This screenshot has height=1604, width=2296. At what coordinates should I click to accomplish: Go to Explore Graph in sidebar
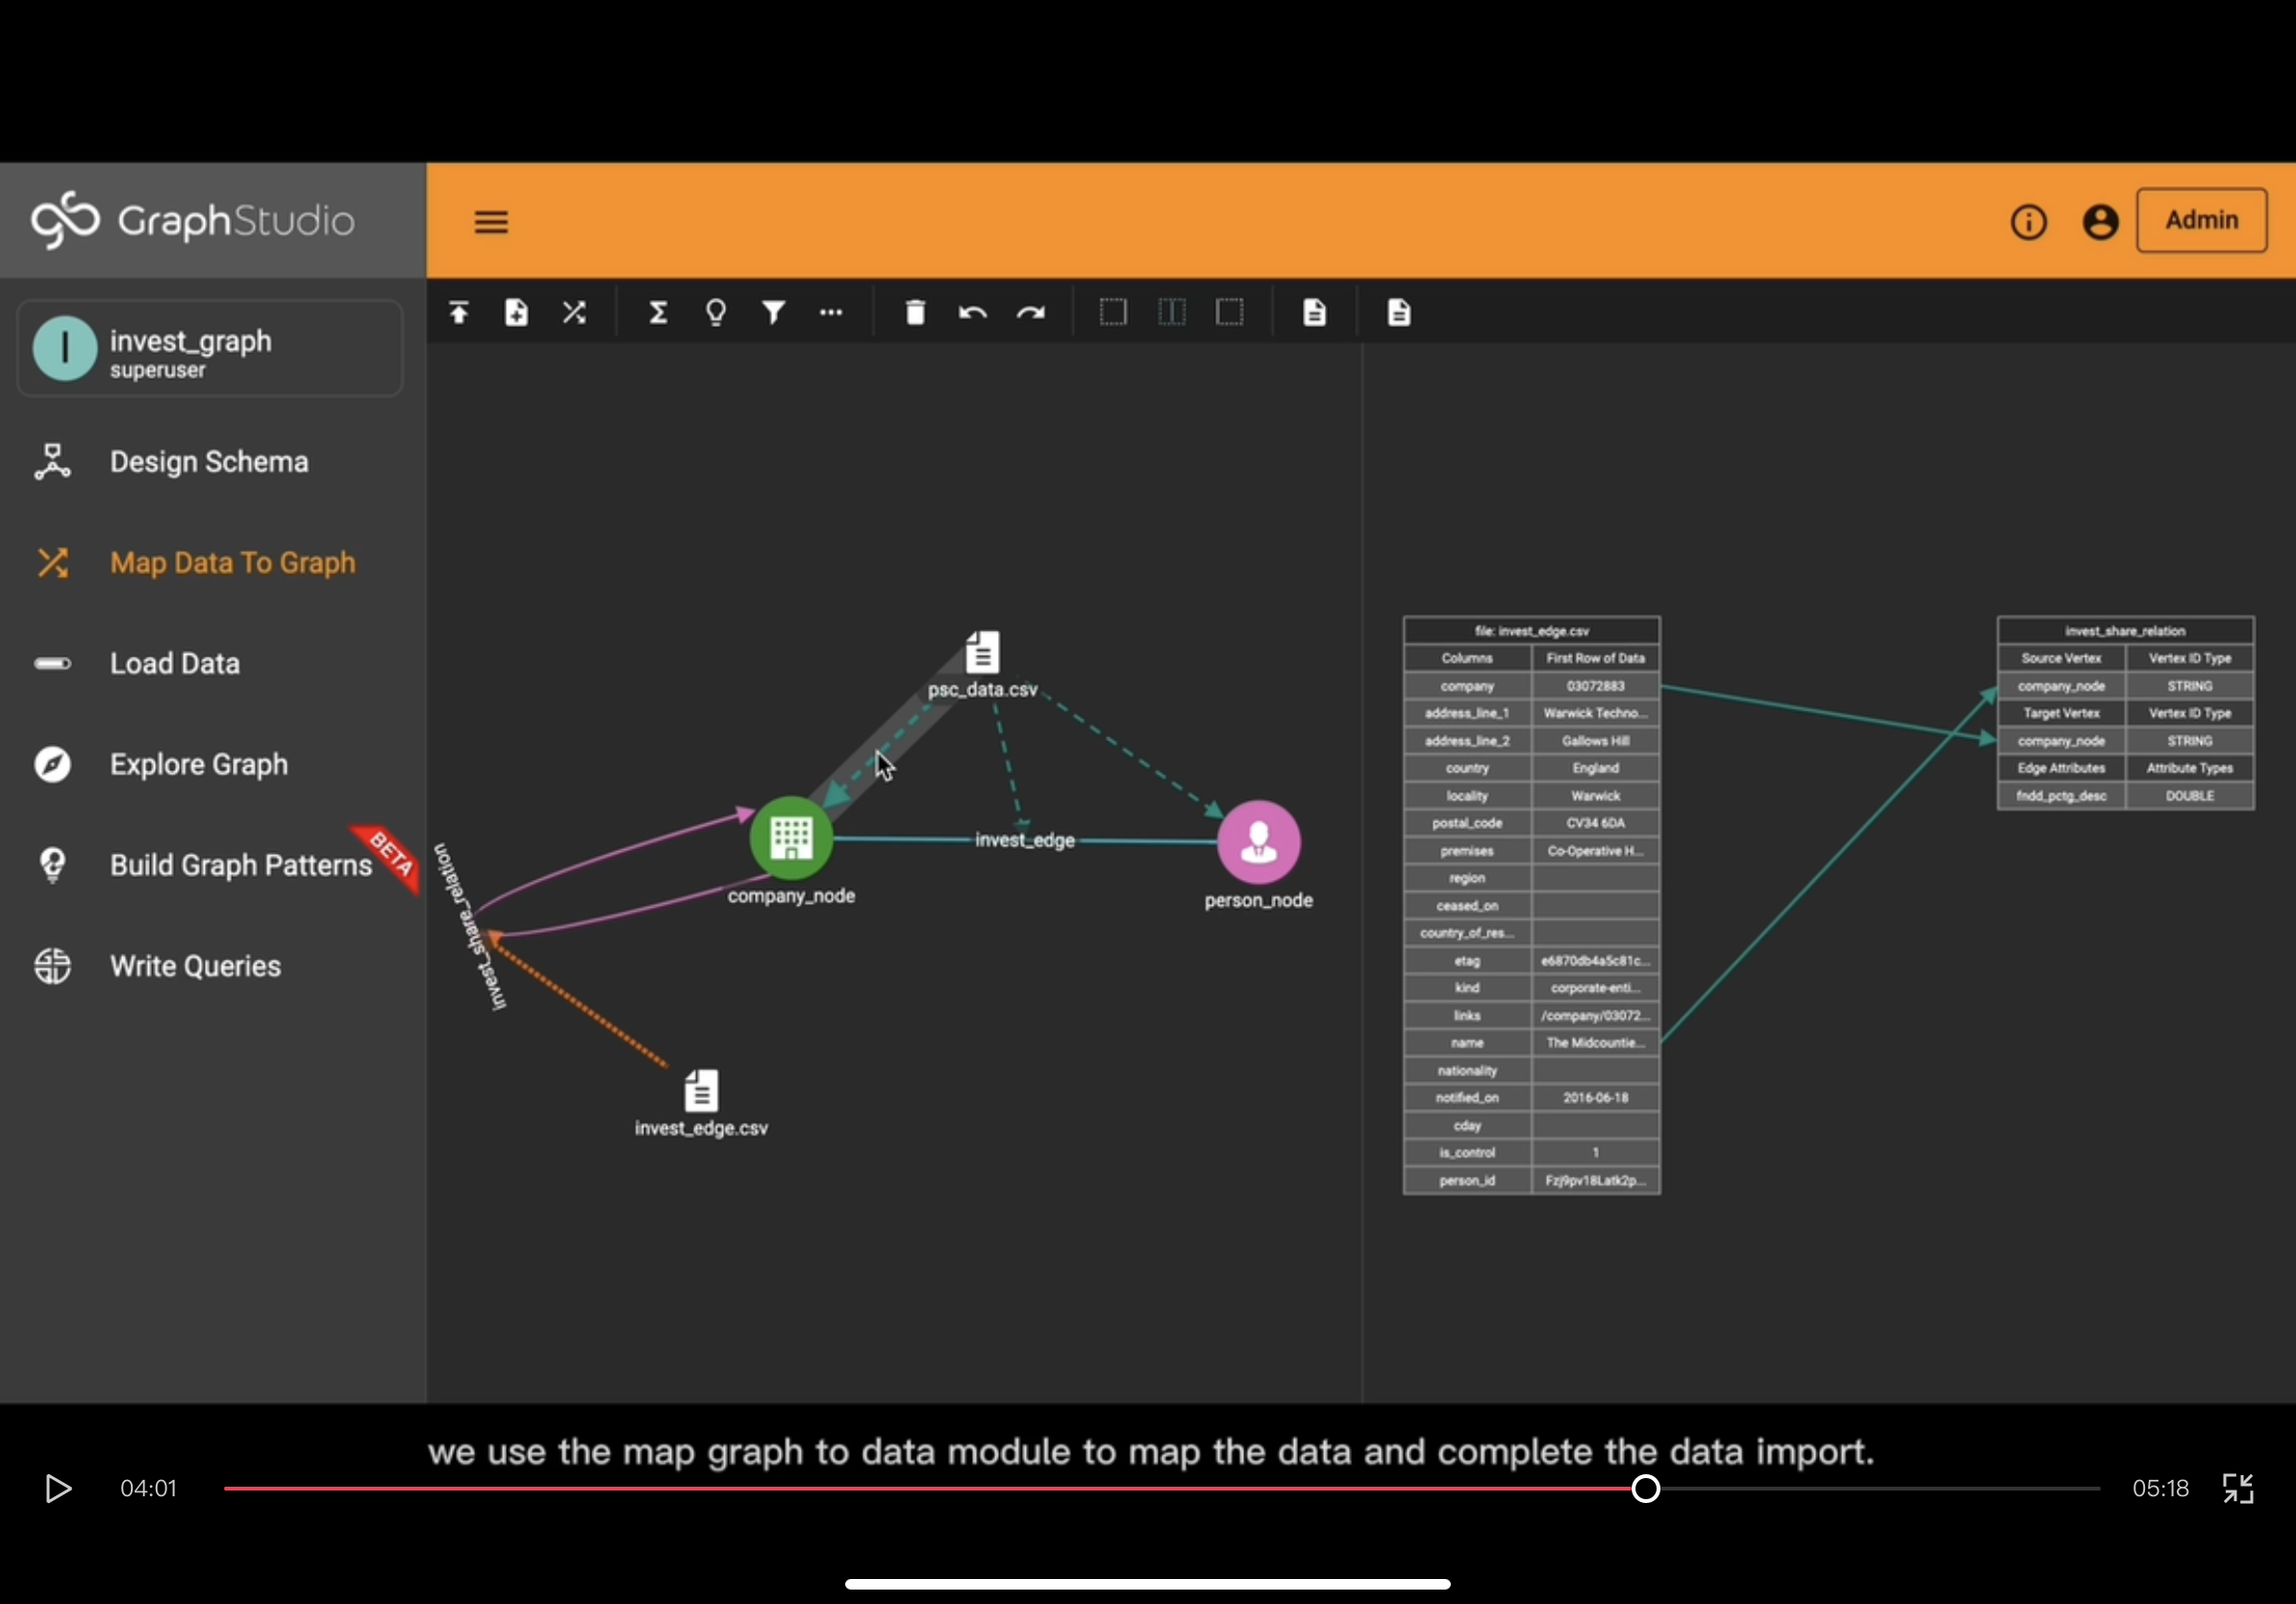click(198, 764)
